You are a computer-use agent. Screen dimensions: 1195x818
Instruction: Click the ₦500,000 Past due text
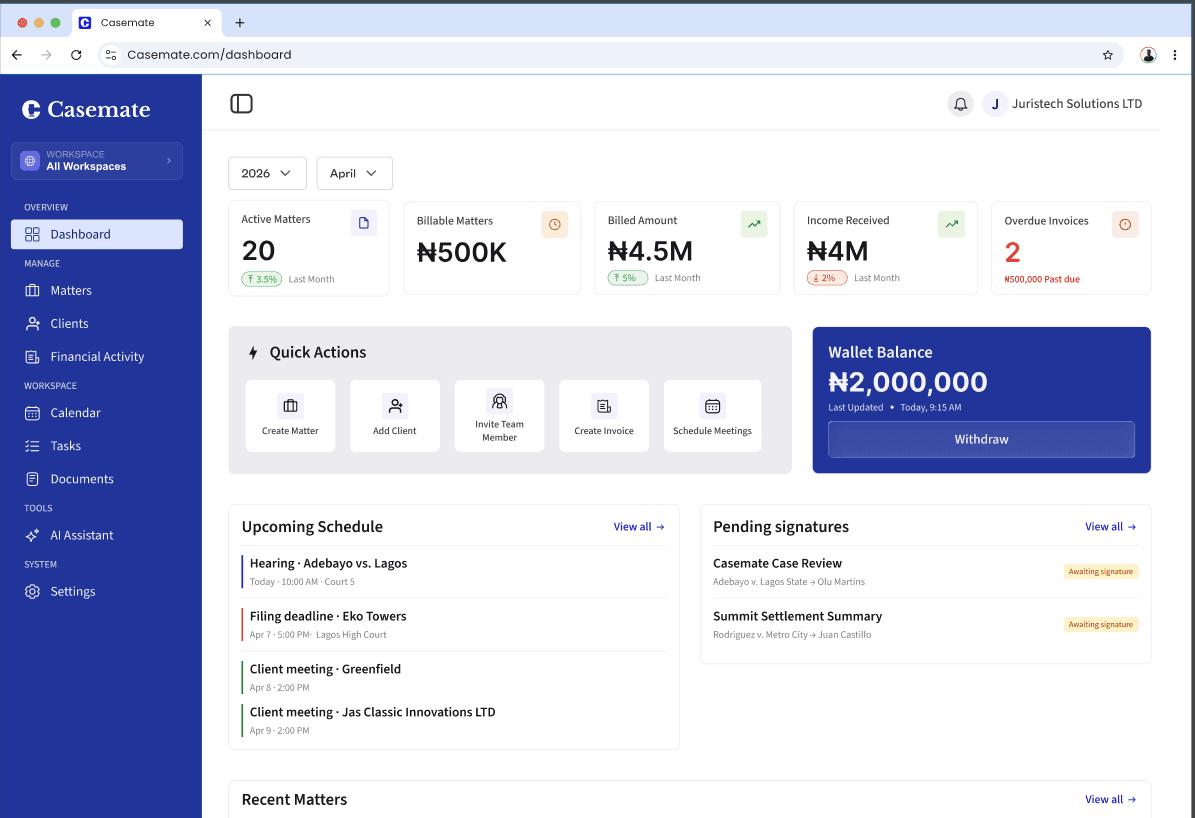(1042, 279)
